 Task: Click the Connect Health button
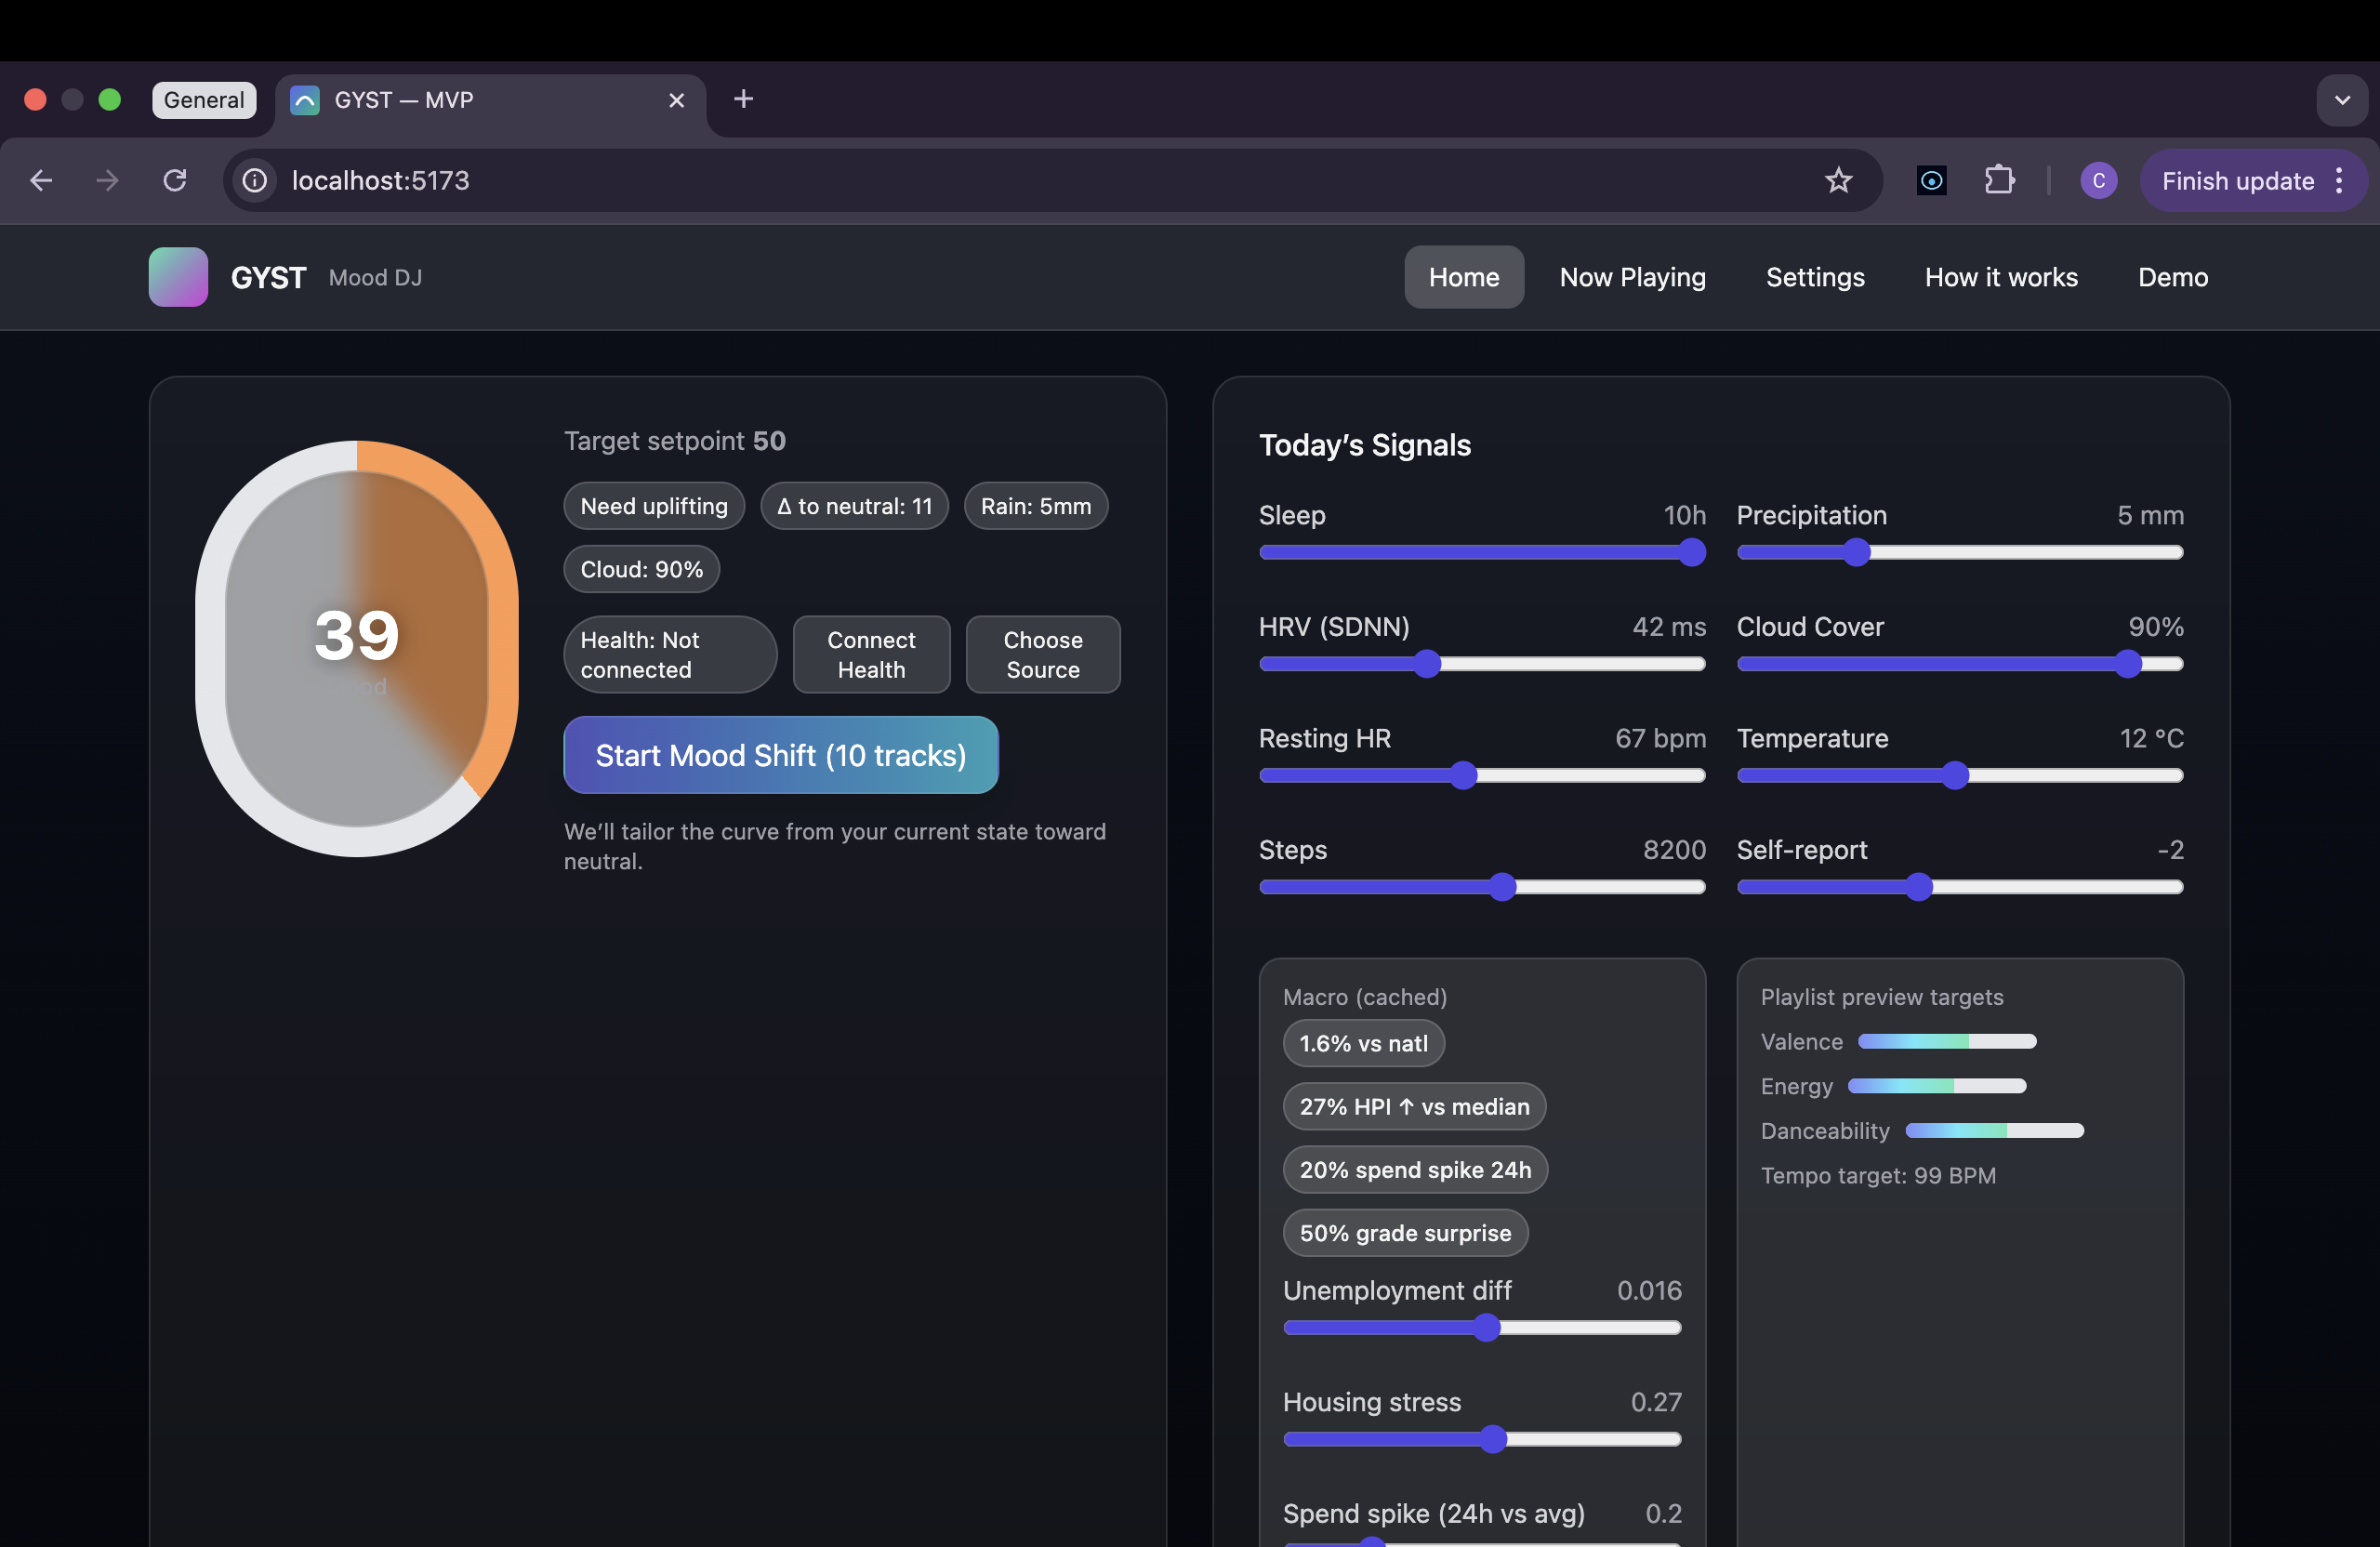tap(870, 654)
